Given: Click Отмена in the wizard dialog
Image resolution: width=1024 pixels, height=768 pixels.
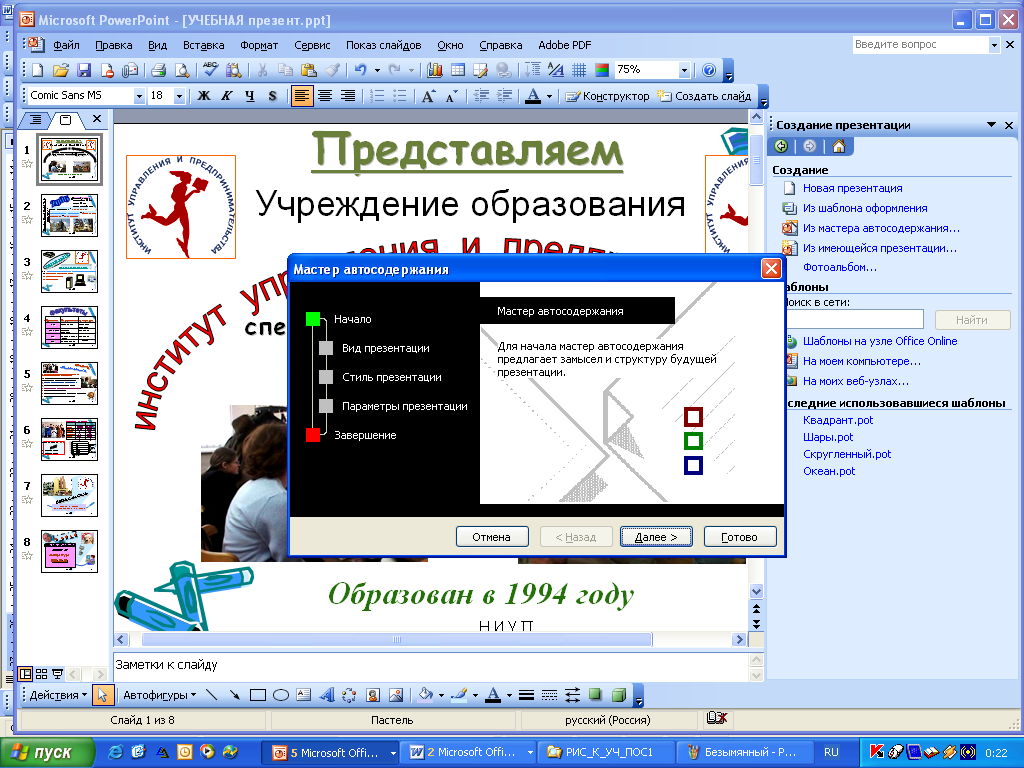Looking at the screenshot, I should pos(492,537).
